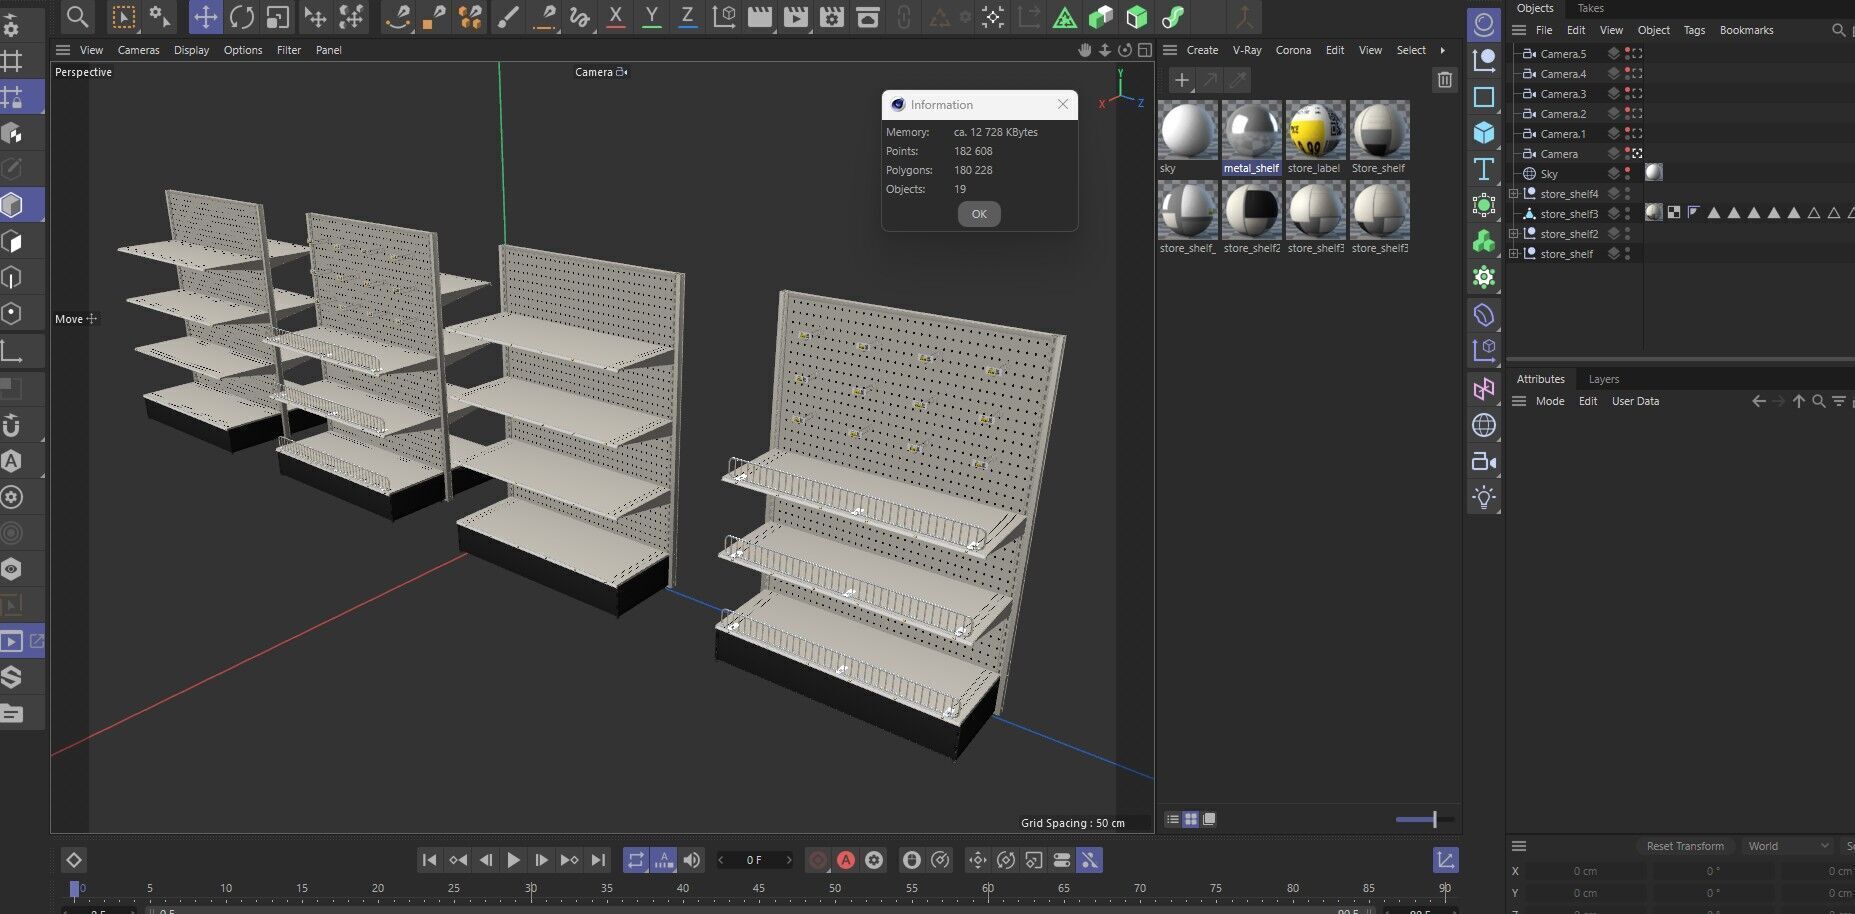Open the Object Manager hamburger menu
Viewport: 1855px width, 914px height.
coord(1519,30)
